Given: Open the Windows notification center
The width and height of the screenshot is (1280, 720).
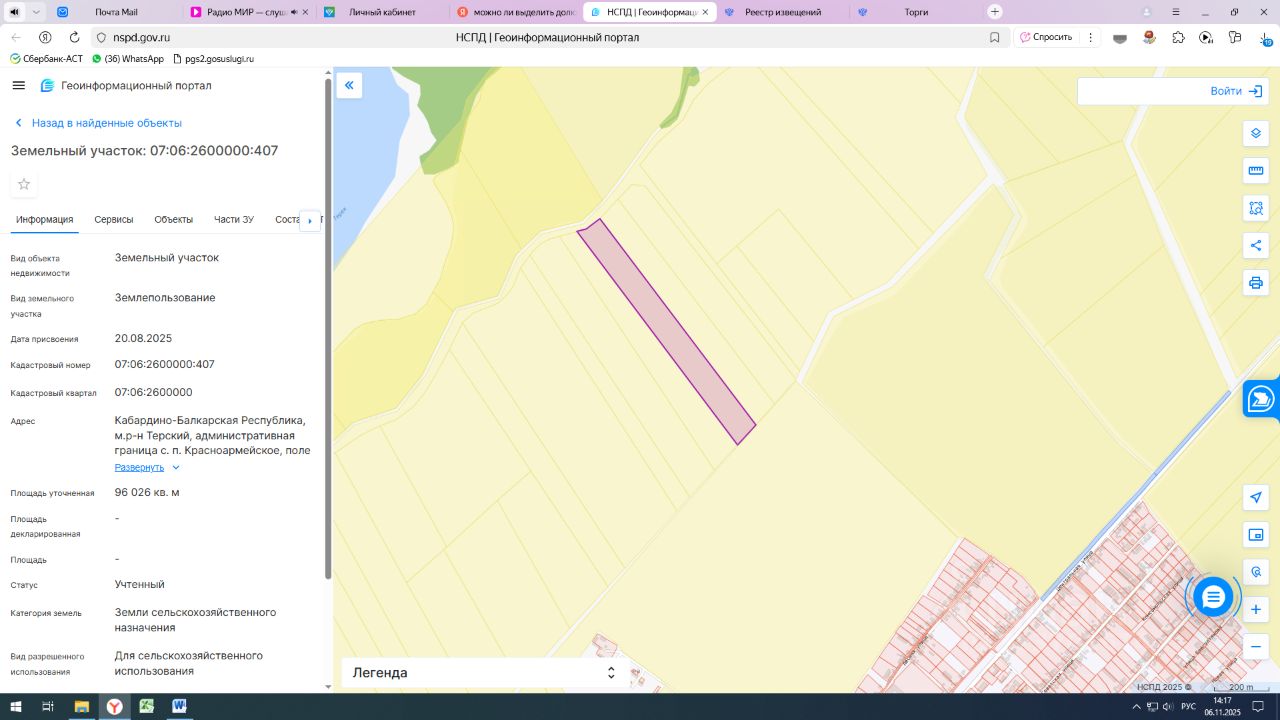Looking at the screenshot, I should tap(1259, 706).
